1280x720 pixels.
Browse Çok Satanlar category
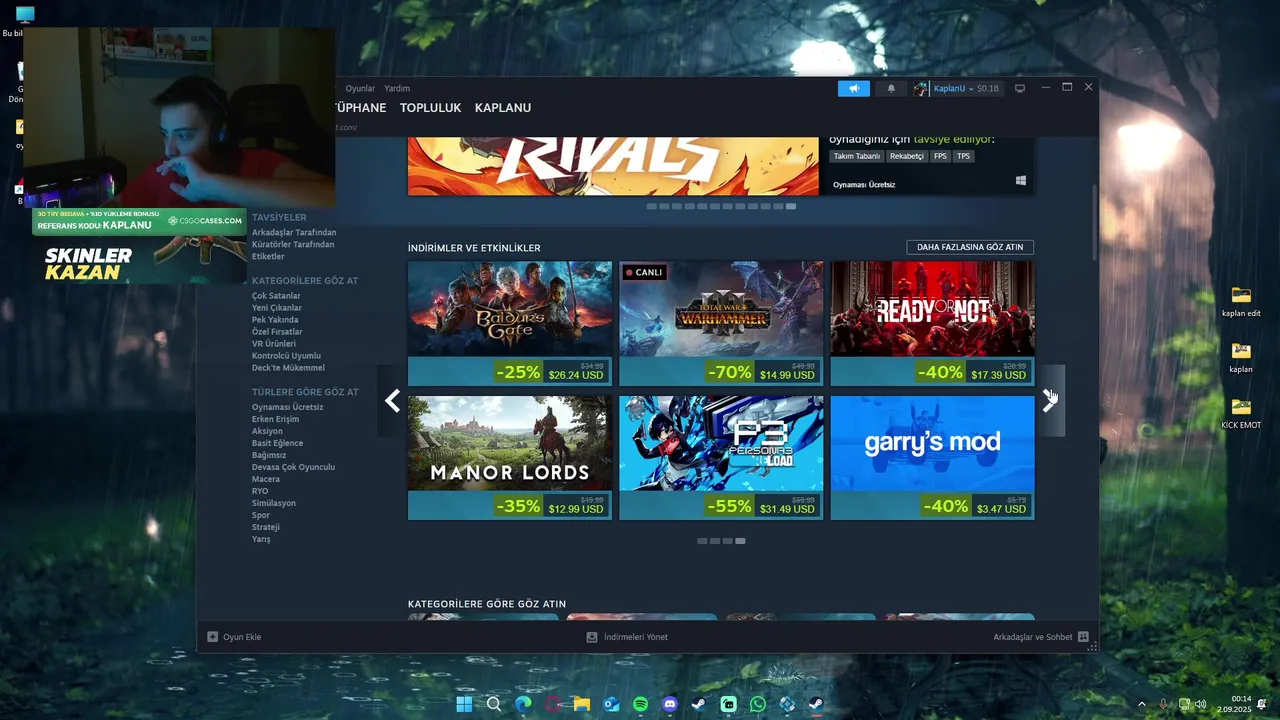(276, 296)
